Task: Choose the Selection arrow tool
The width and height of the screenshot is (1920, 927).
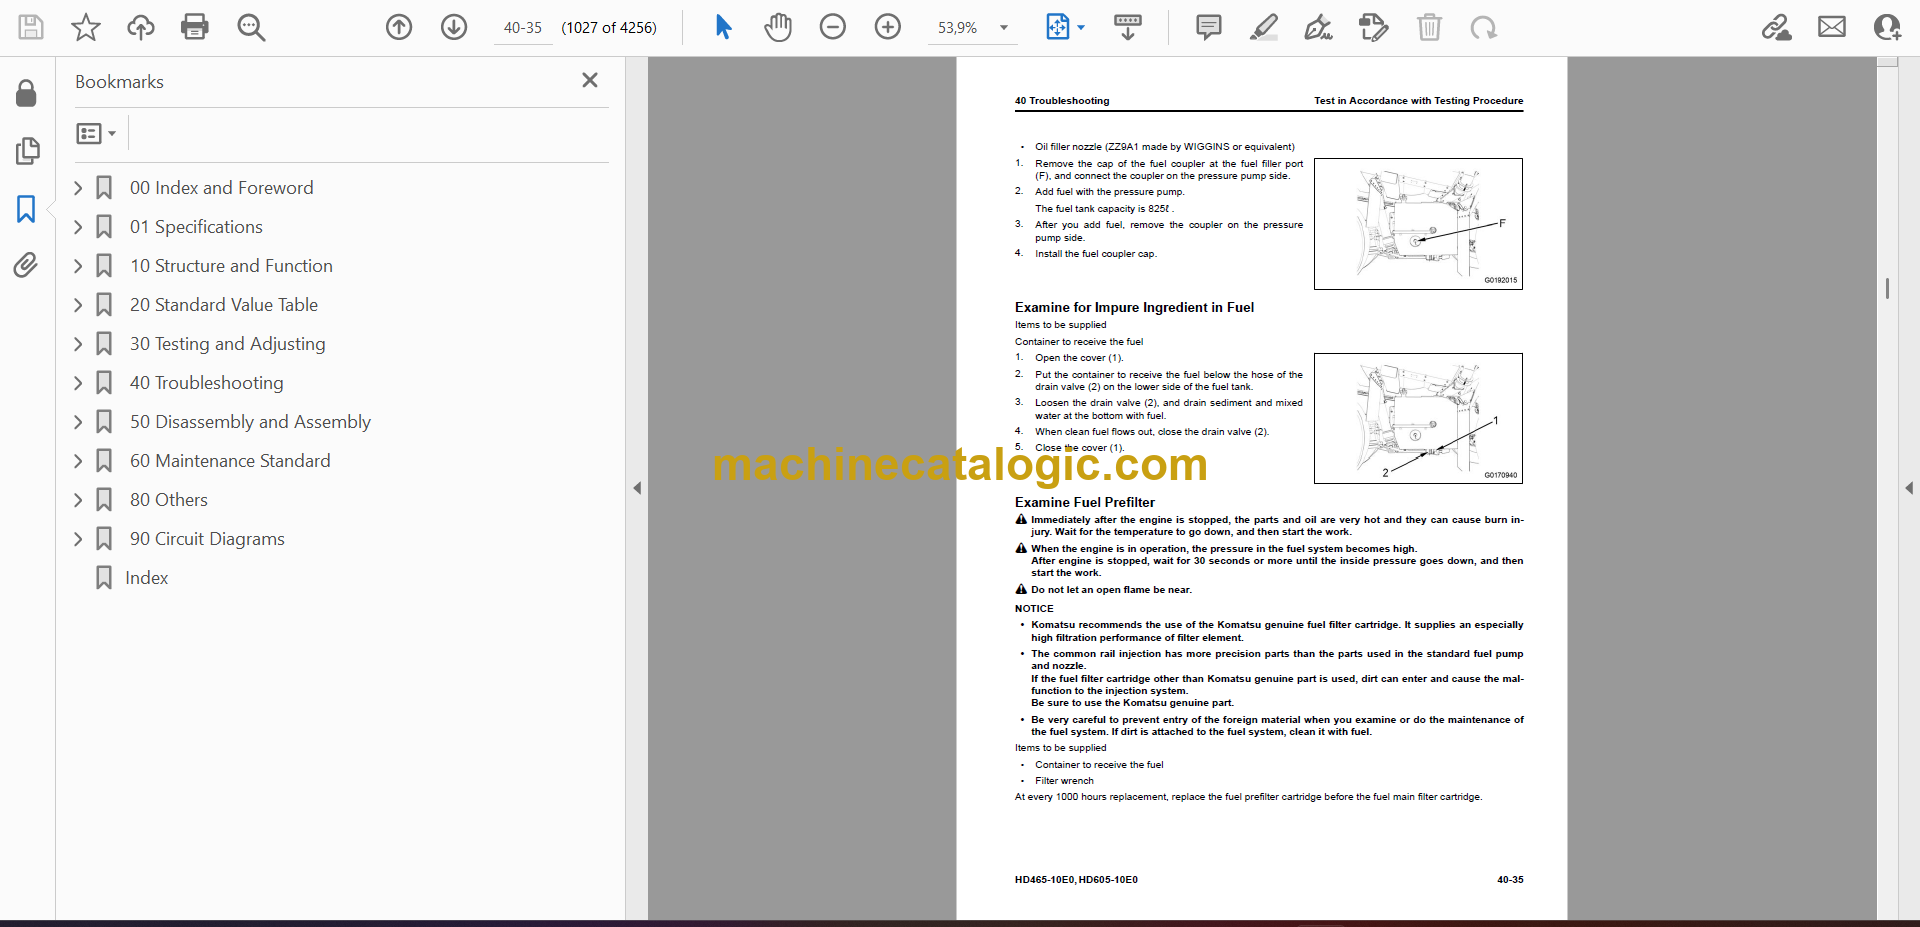Action: (x=724, y=27)
